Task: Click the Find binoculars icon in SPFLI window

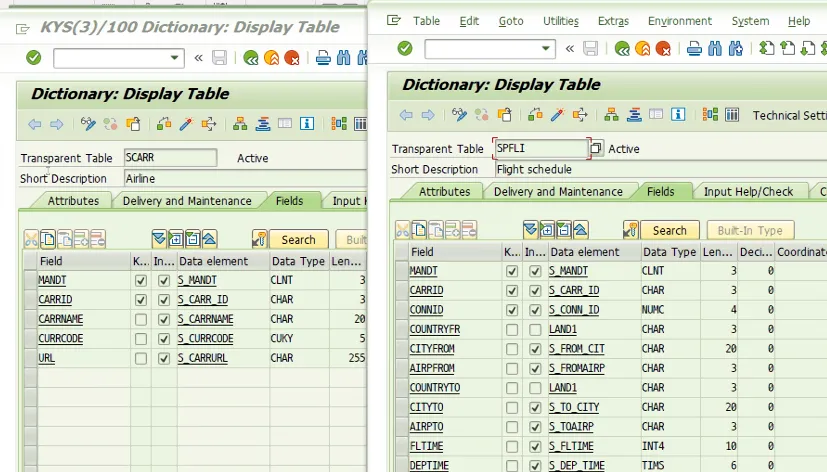Action: coord(715,49)
